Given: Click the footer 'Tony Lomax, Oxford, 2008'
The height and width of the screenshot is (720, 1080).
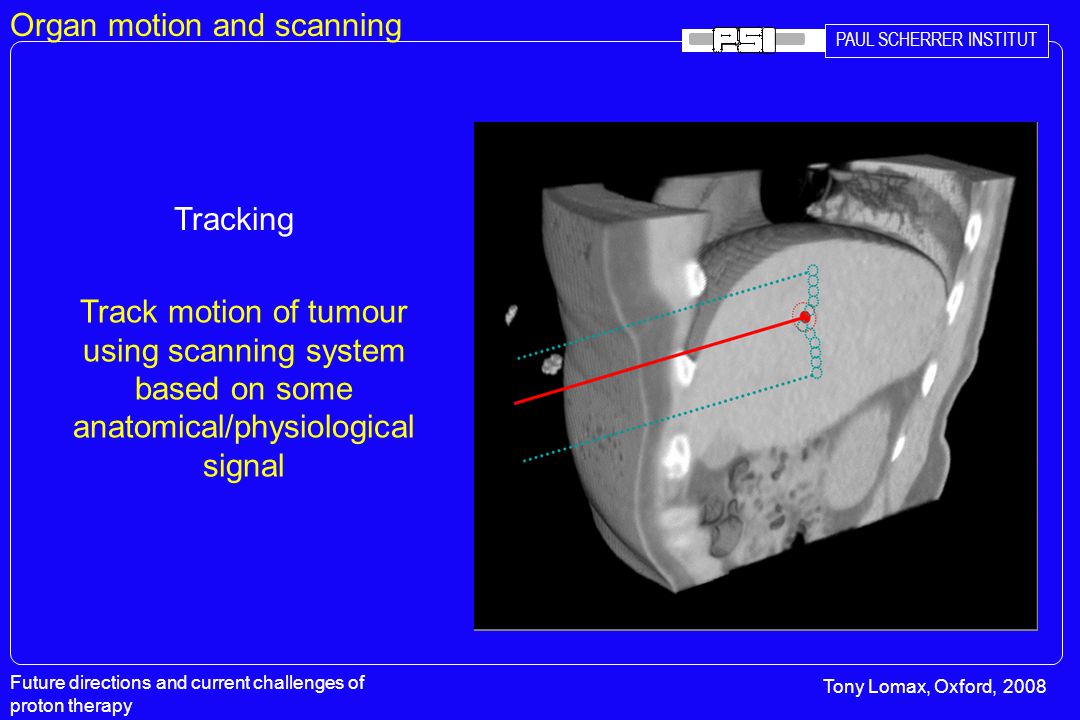Looking at the screenshot, I should pyautogui.click(x=935, y=686).
